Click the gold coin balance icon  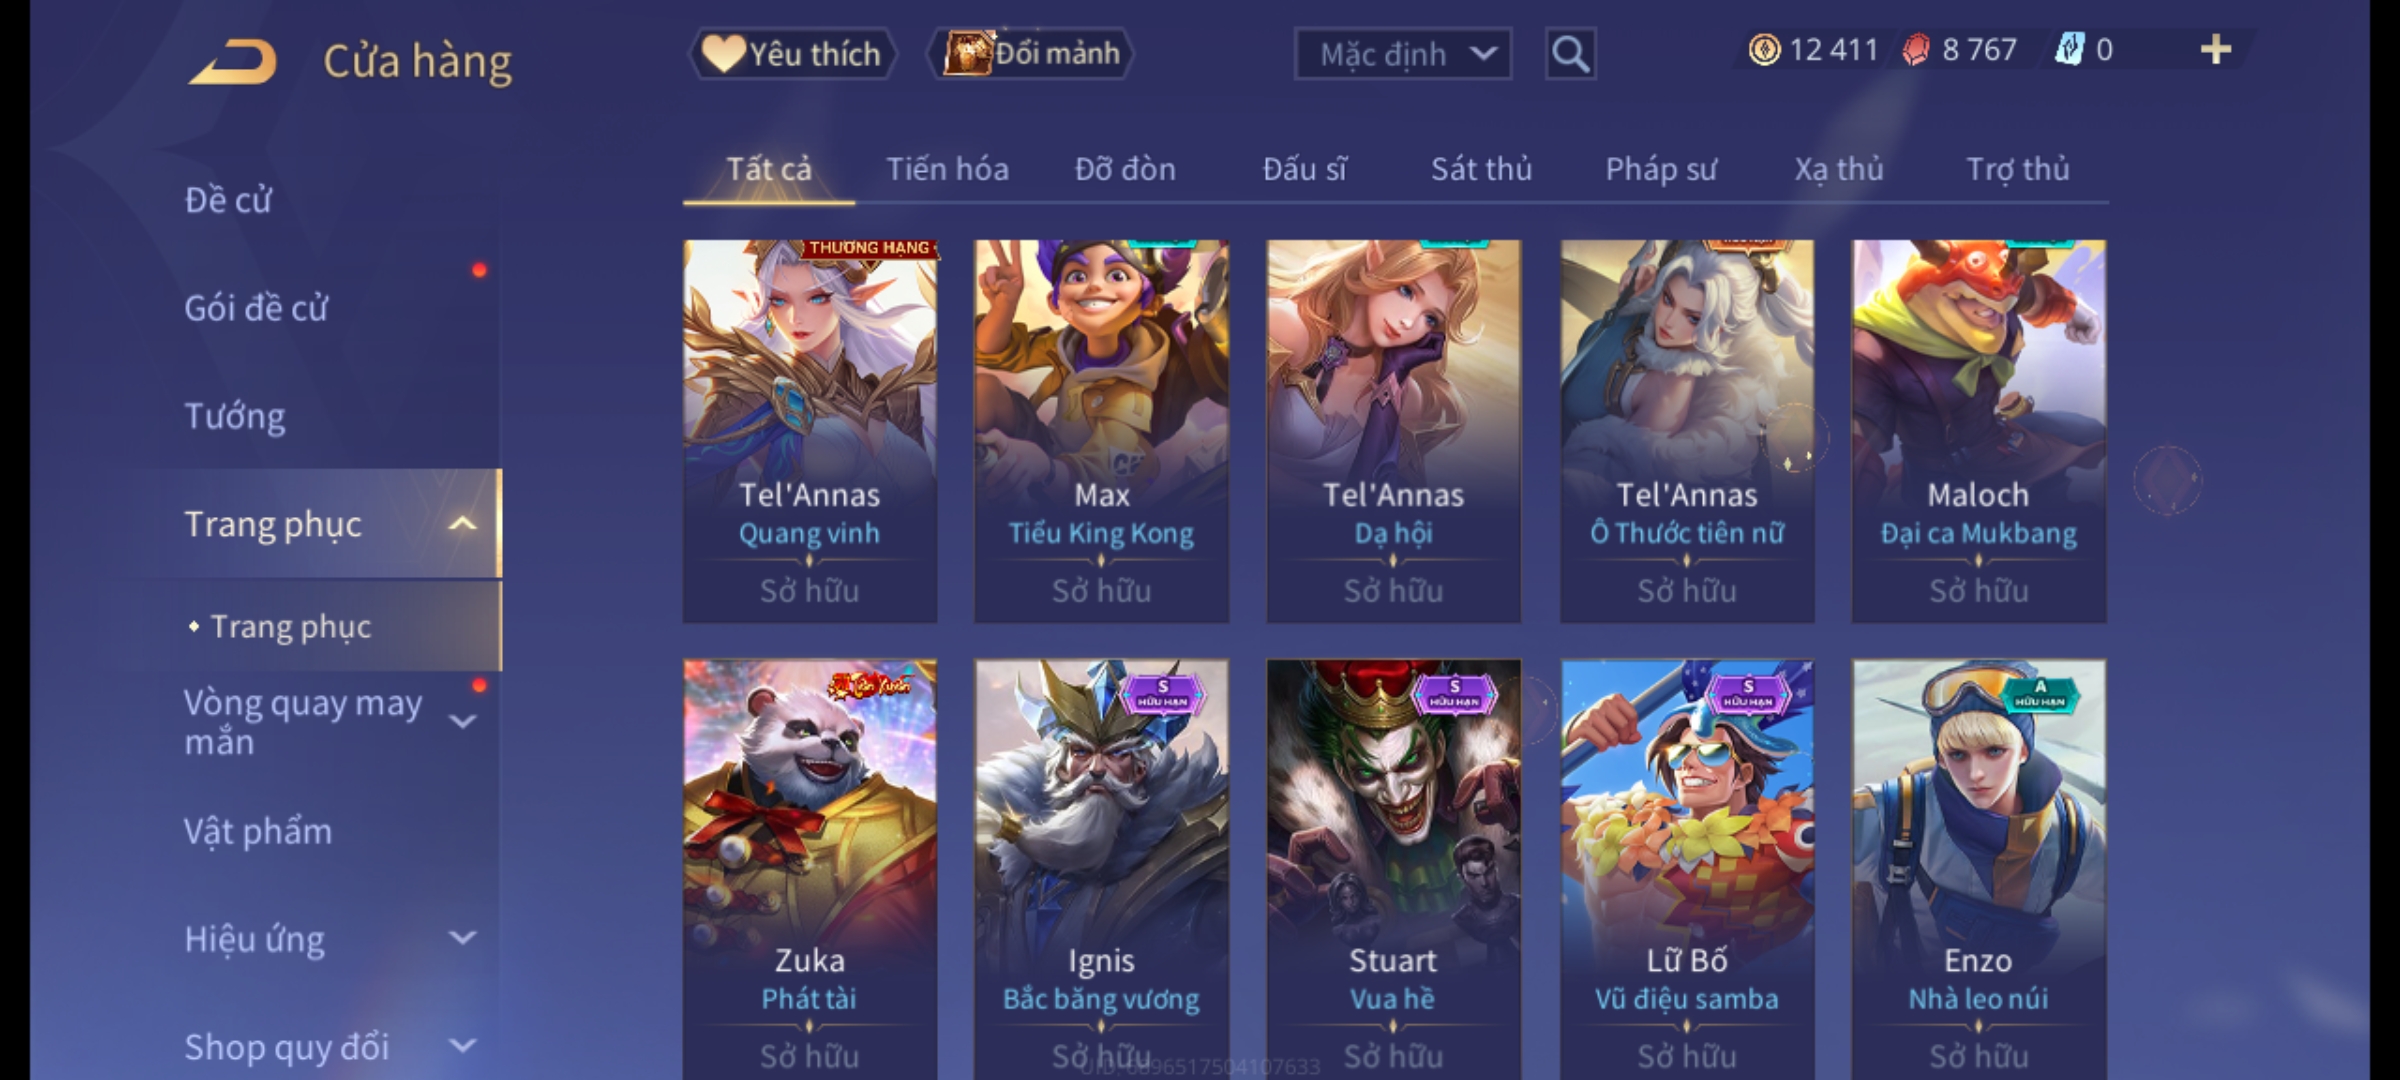click(x=1764, y=50)
